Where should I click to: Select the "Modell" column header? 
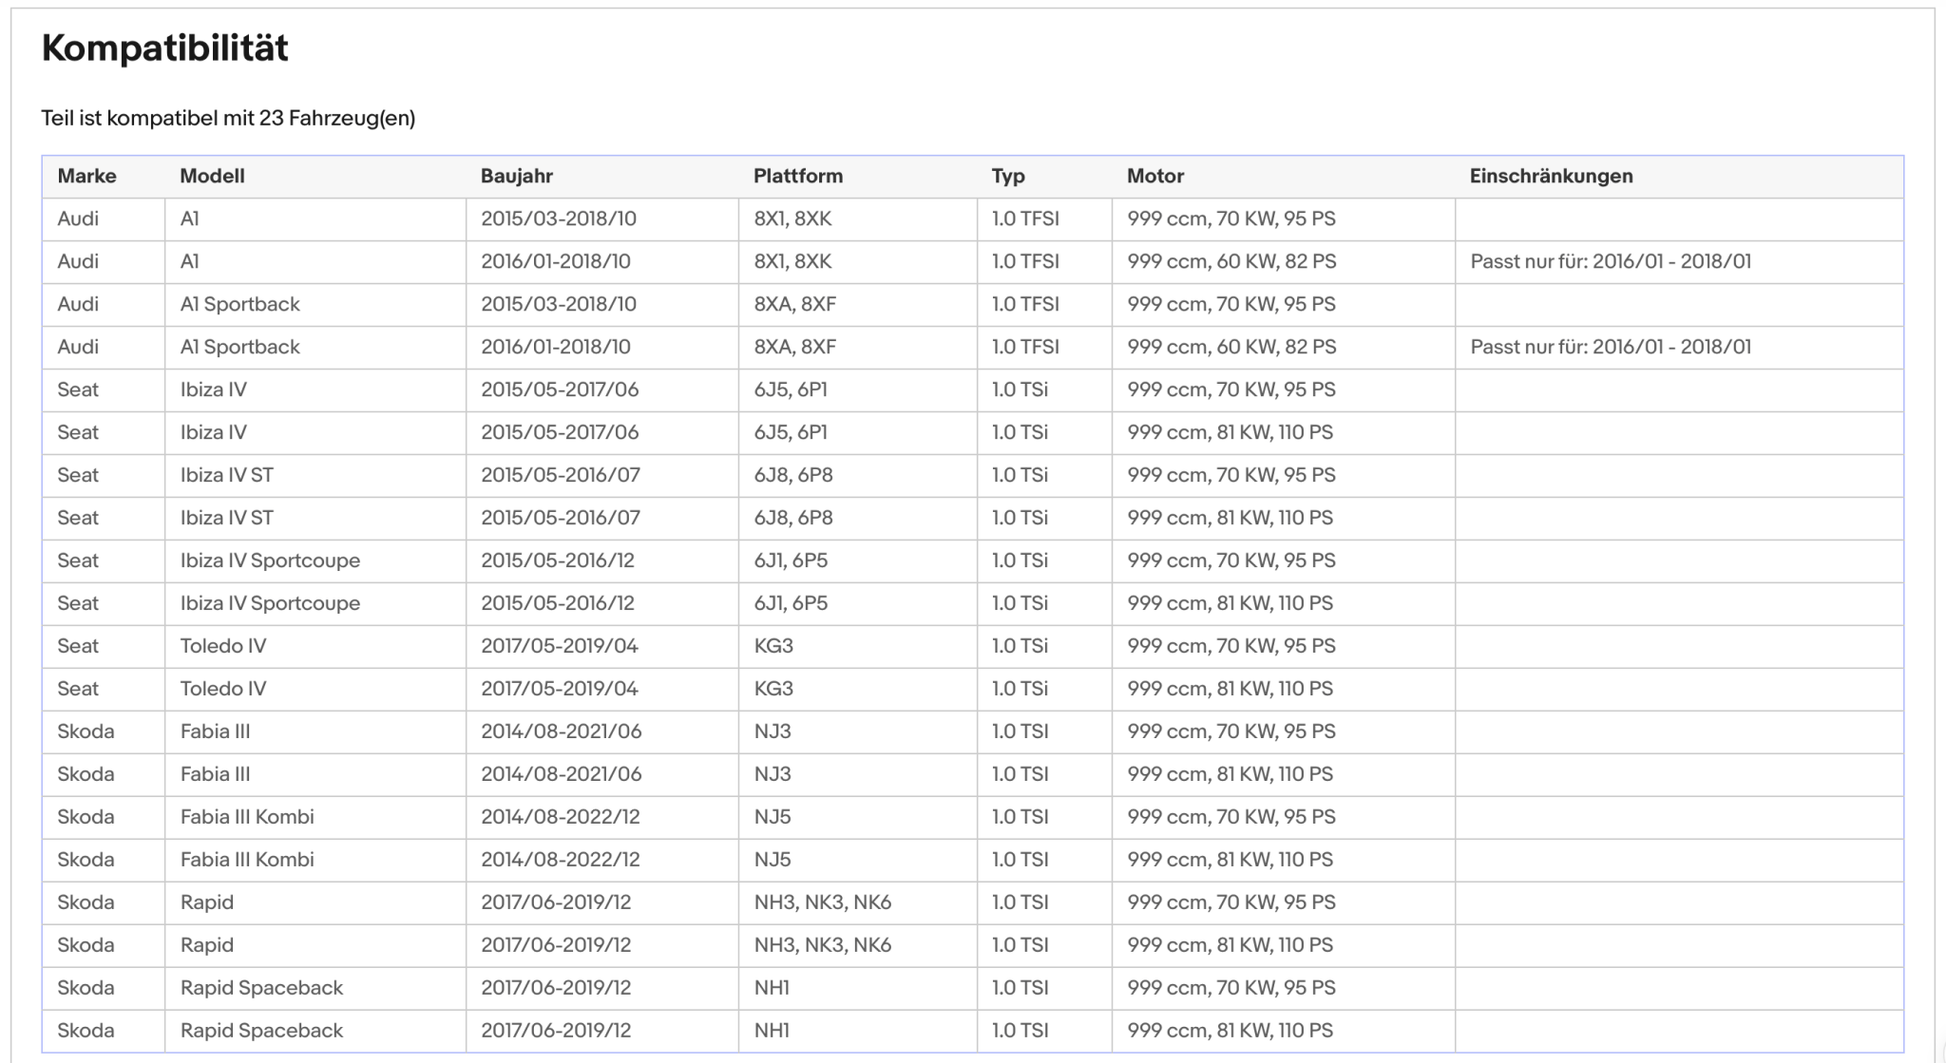pyautogui.click(x=212, y=176)
